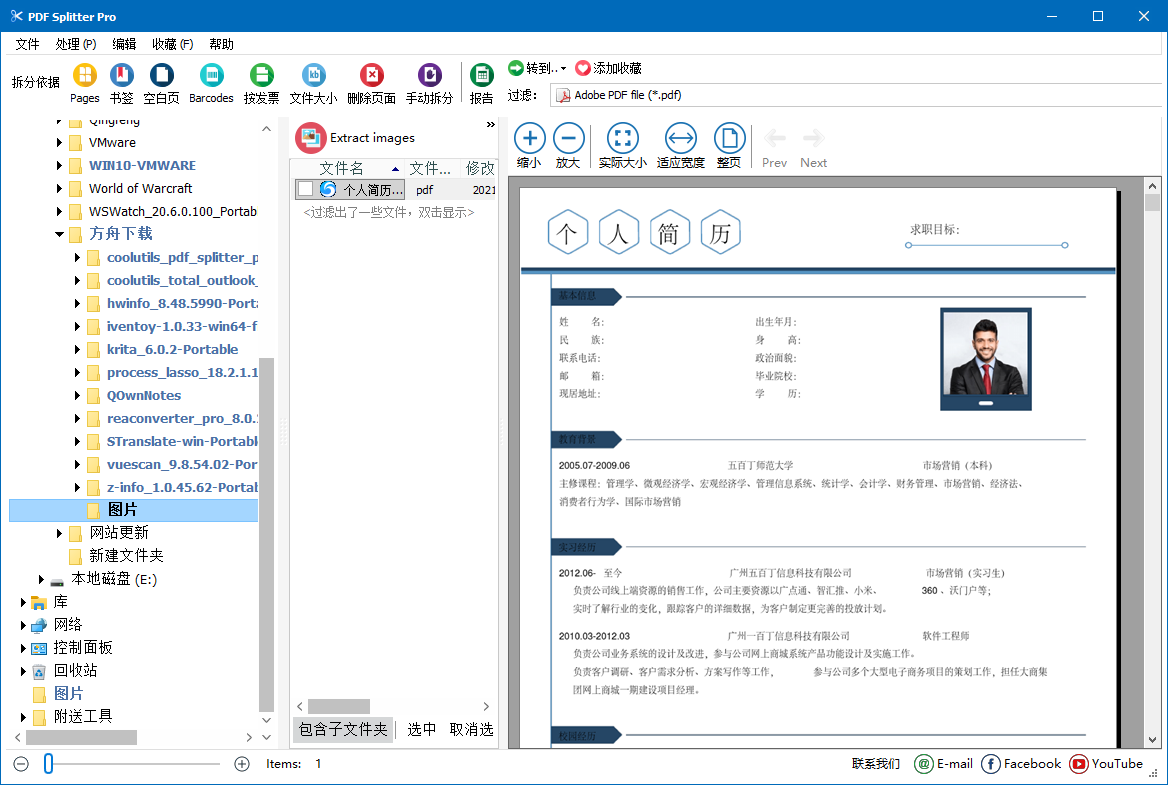Viewport: 1168px width, 785px height.
Task: Click preview scrollbar down arrow
Action: point(1152,740)
